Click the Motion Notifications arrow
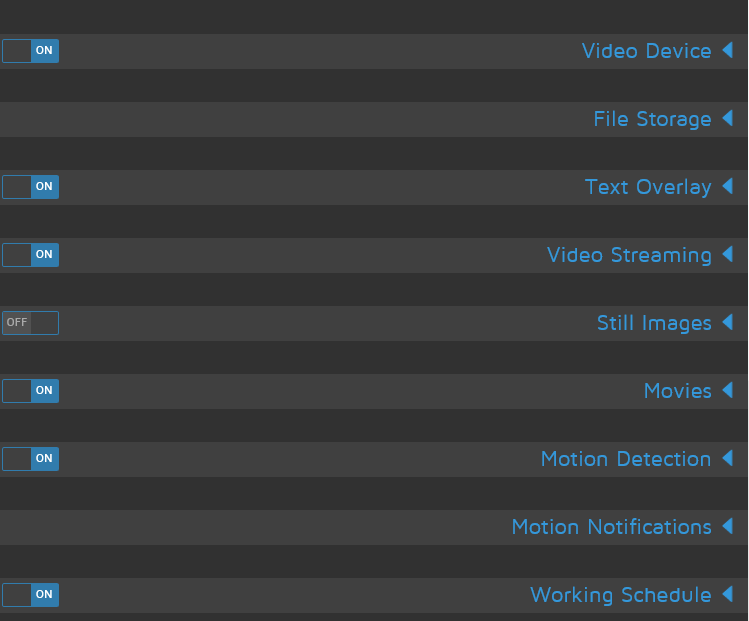 [728, 526]
